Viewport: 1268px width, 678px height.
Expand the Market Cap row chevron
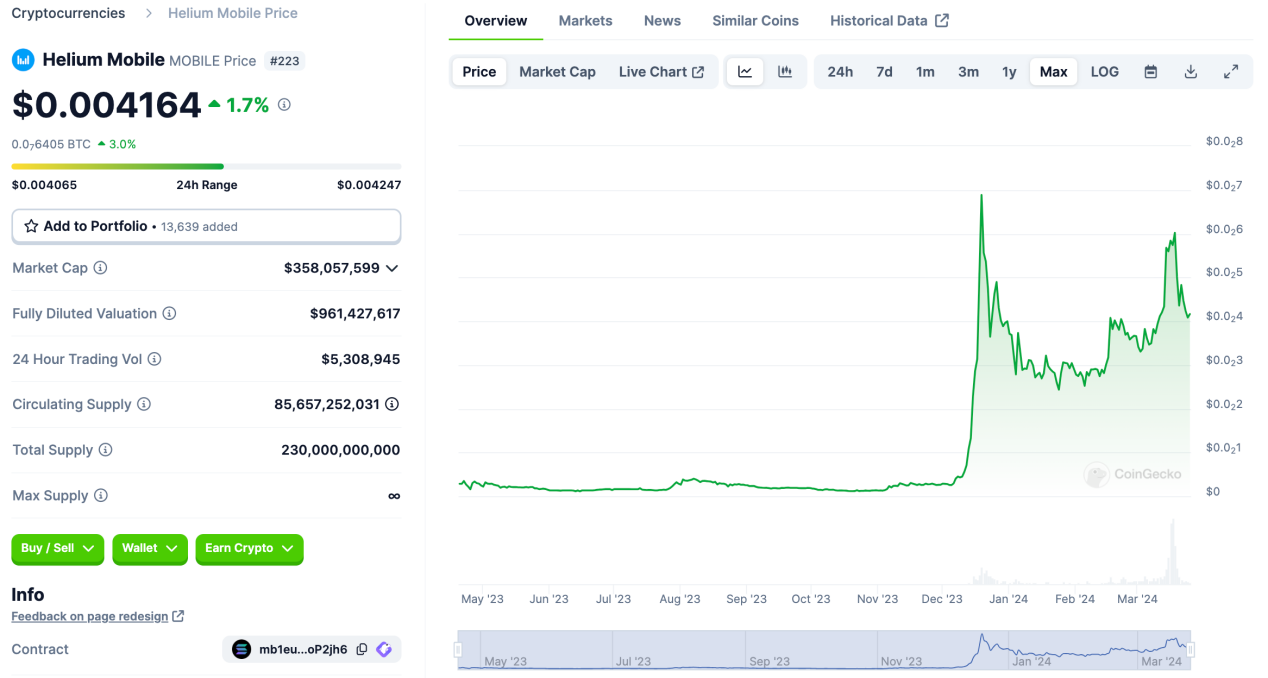point(392,267)
